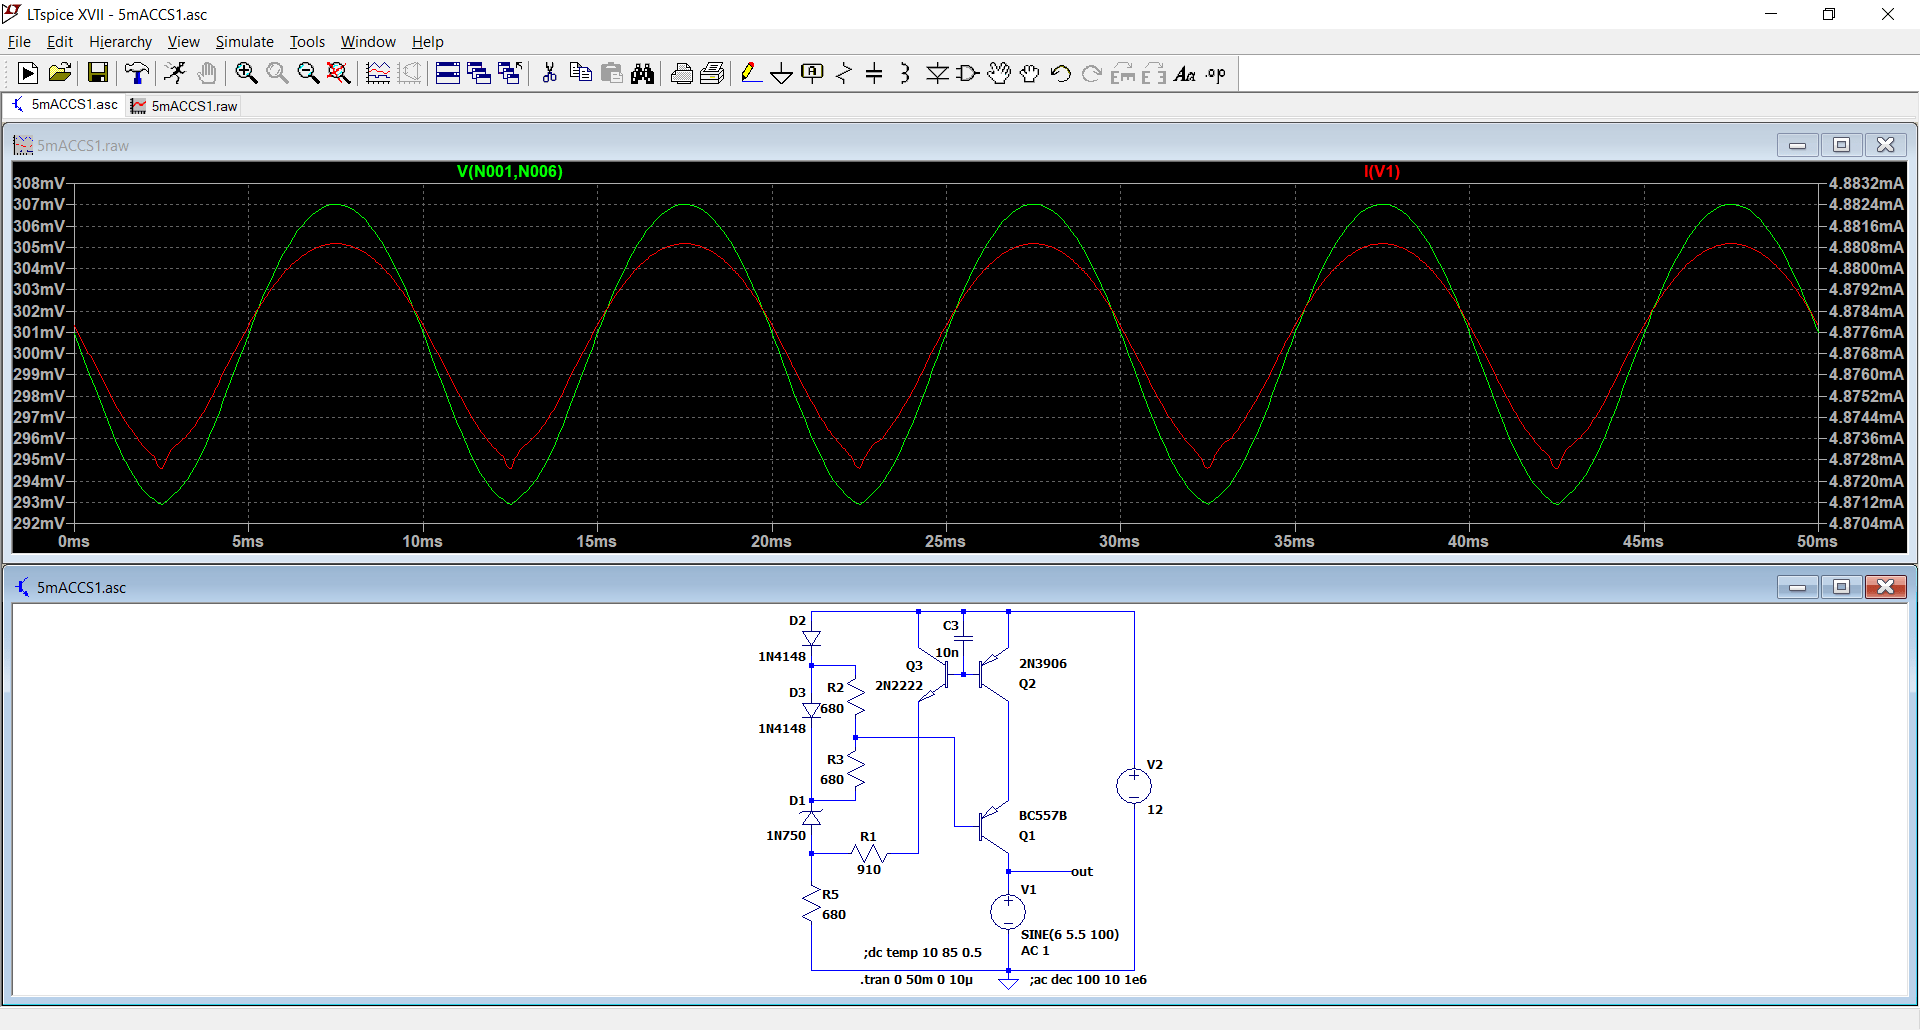Create a new schematic from the toolbar
Image resolution: width=1920 pixels, height=1030 pixels.
coord(28,73)
